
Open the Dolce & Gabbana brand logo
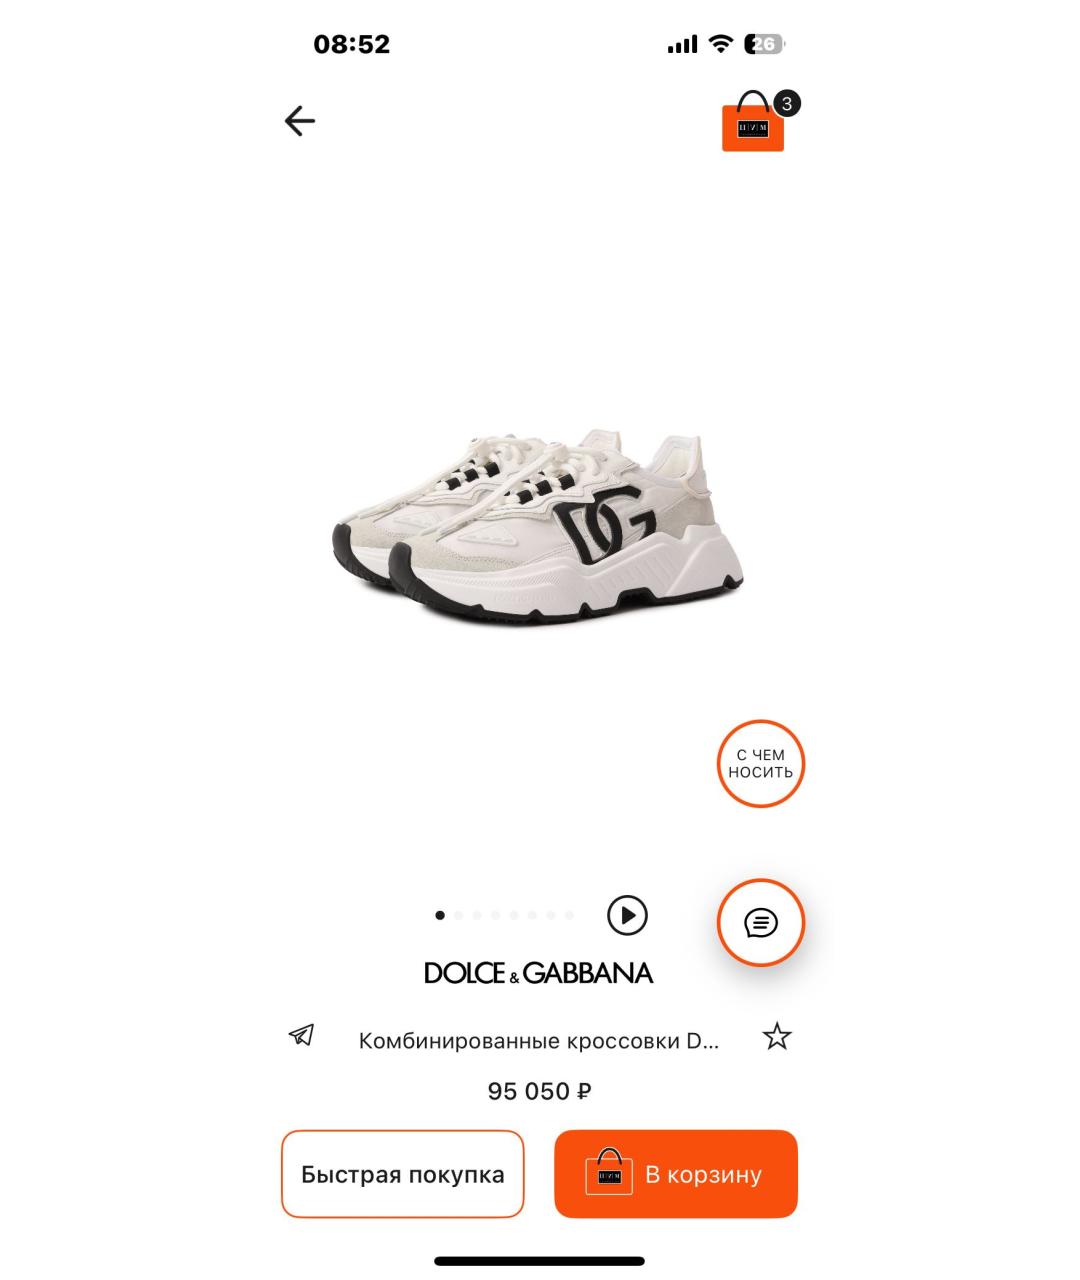click(x=539, y=973)
